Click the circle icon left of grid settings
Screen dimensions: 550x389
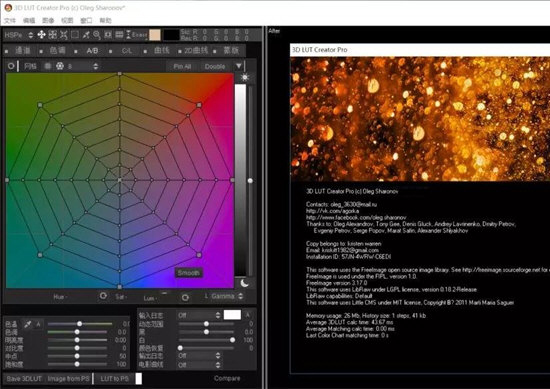(11, 66)
